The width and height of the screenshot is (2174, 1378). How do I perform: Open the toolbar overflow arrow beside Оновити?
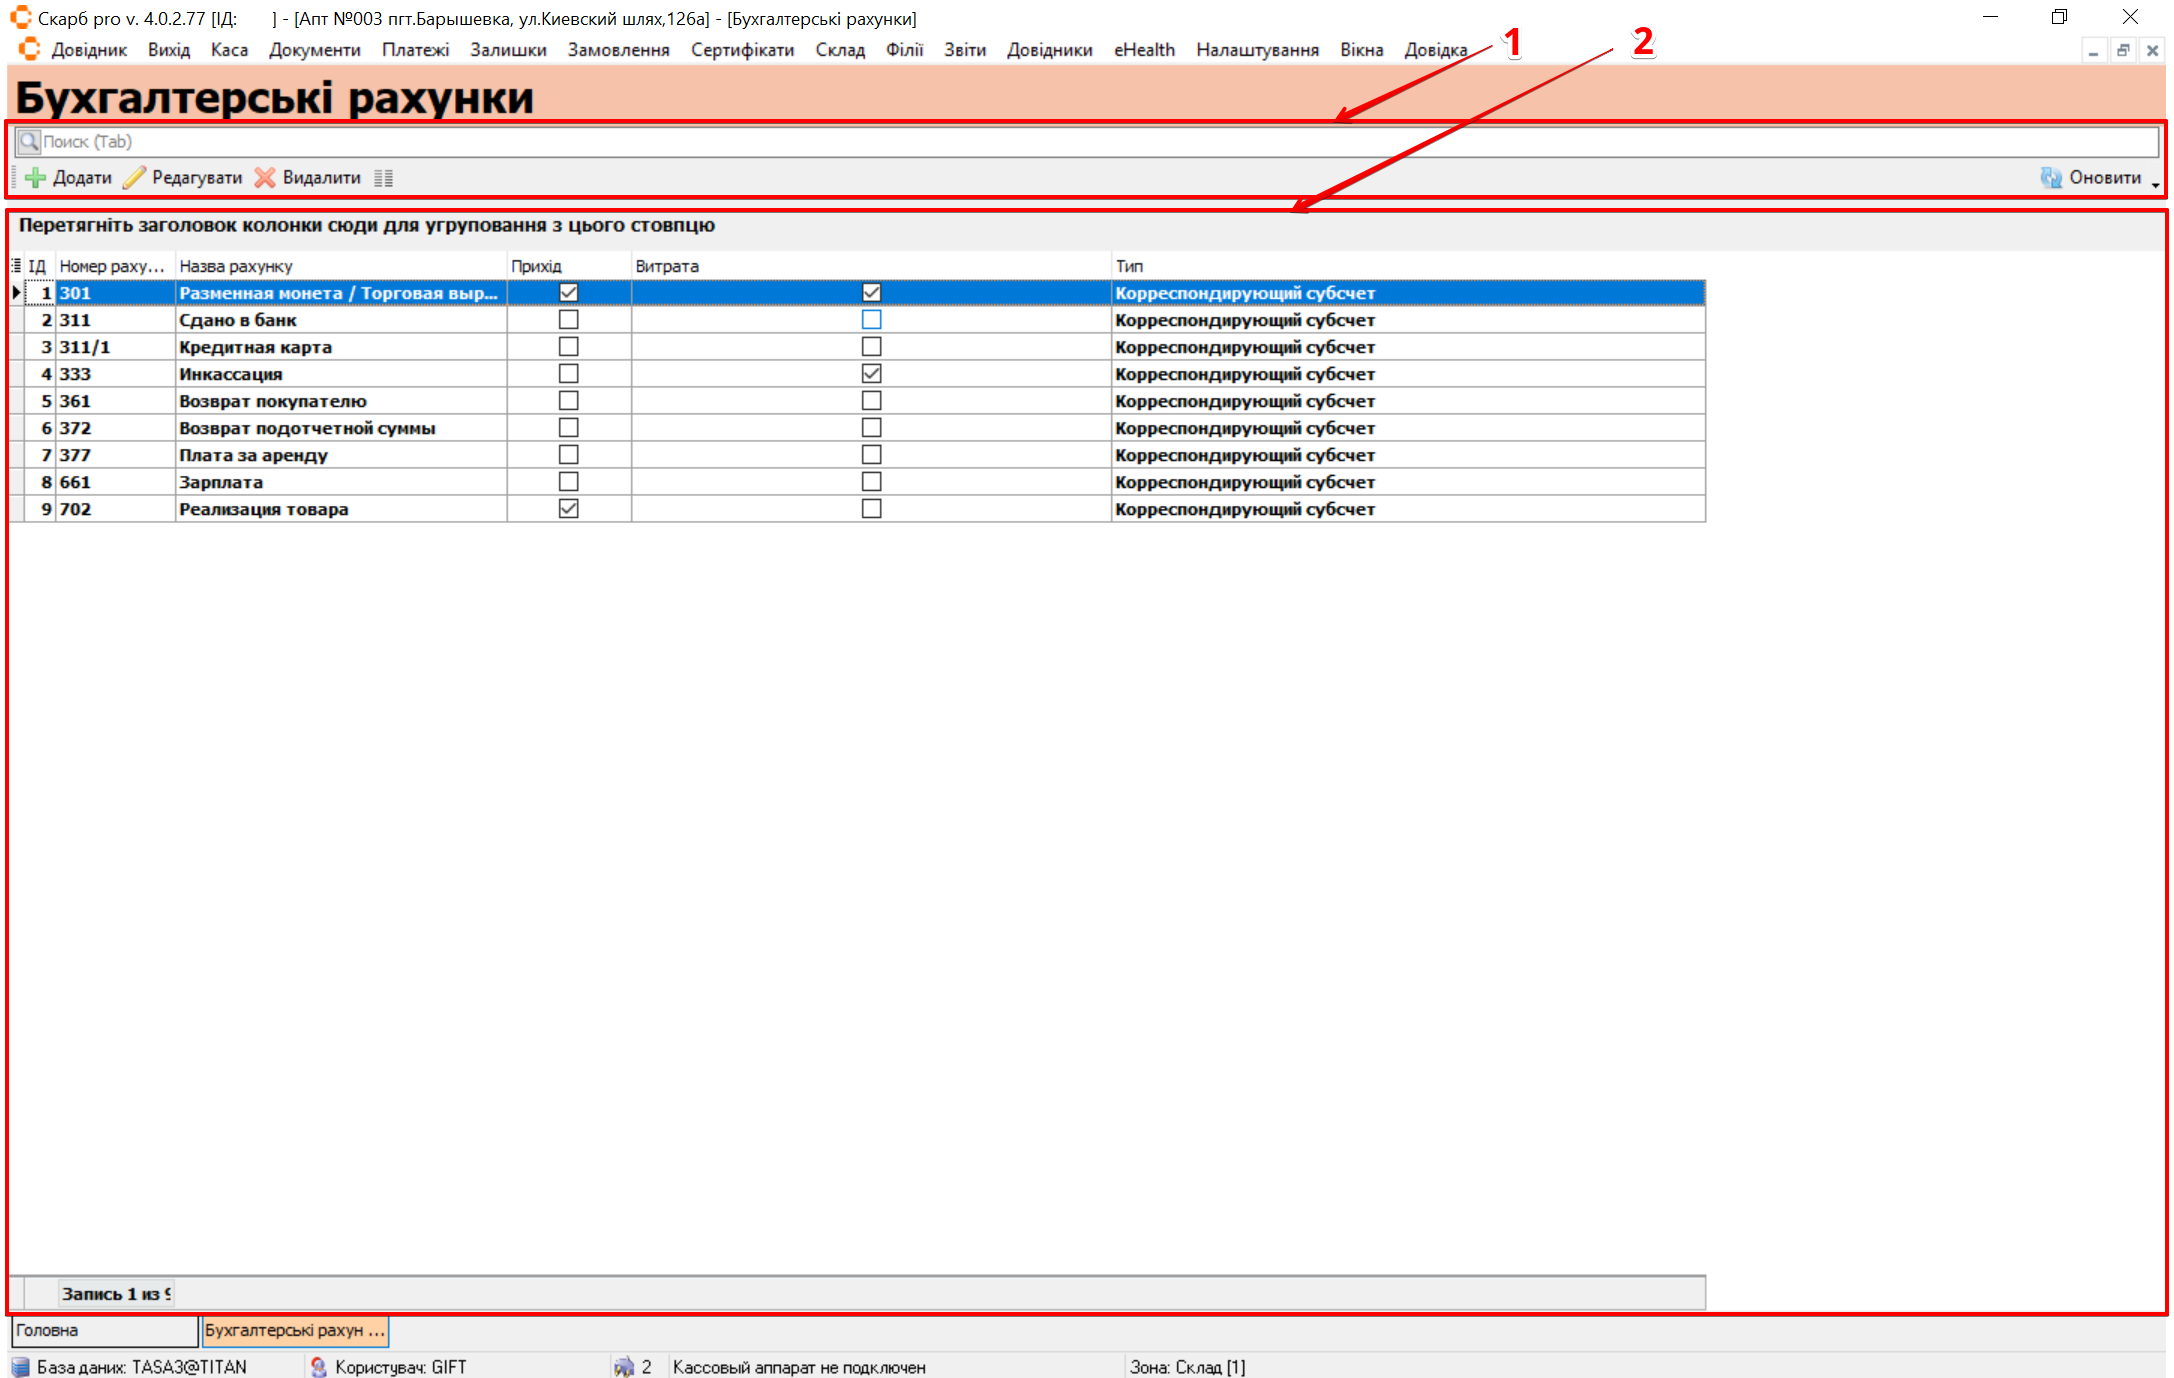tap(2154, 185)
